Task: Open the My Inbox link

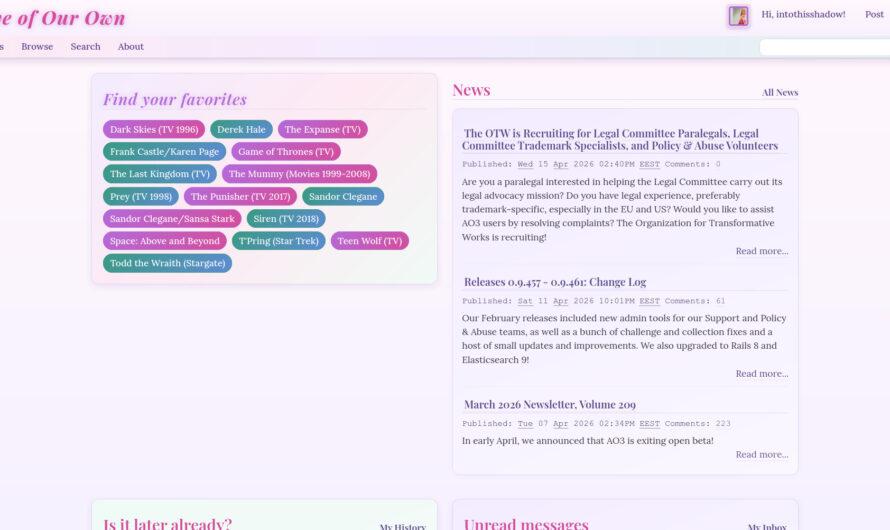Action: pyautogui.click(x=767, y=527)
